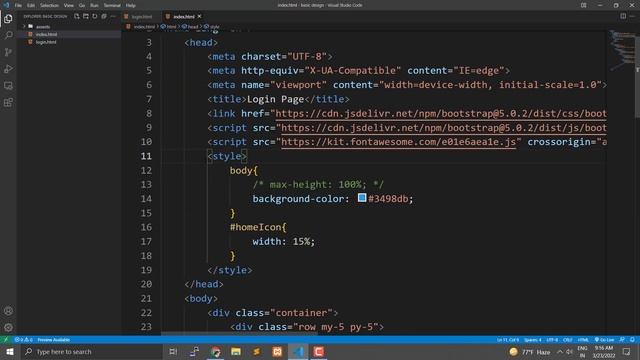Open the Accounts menu in the activity bar
Image resolution: width=640 pixels, height=360 pixels.
pos(8,311)
